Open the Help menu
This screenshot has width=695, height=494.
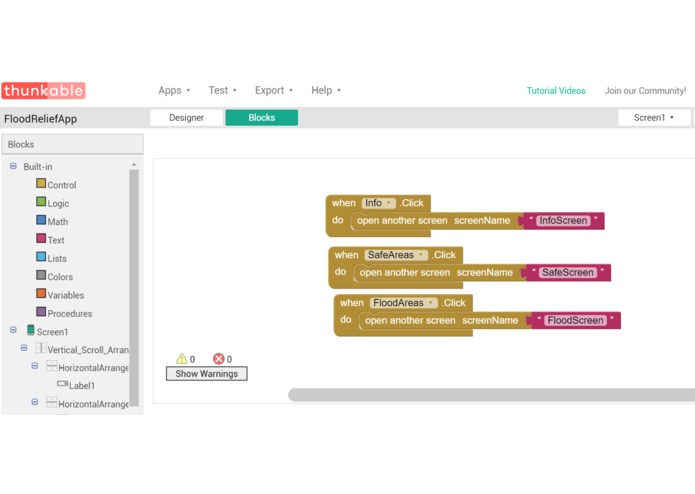[x=326, y=90]
